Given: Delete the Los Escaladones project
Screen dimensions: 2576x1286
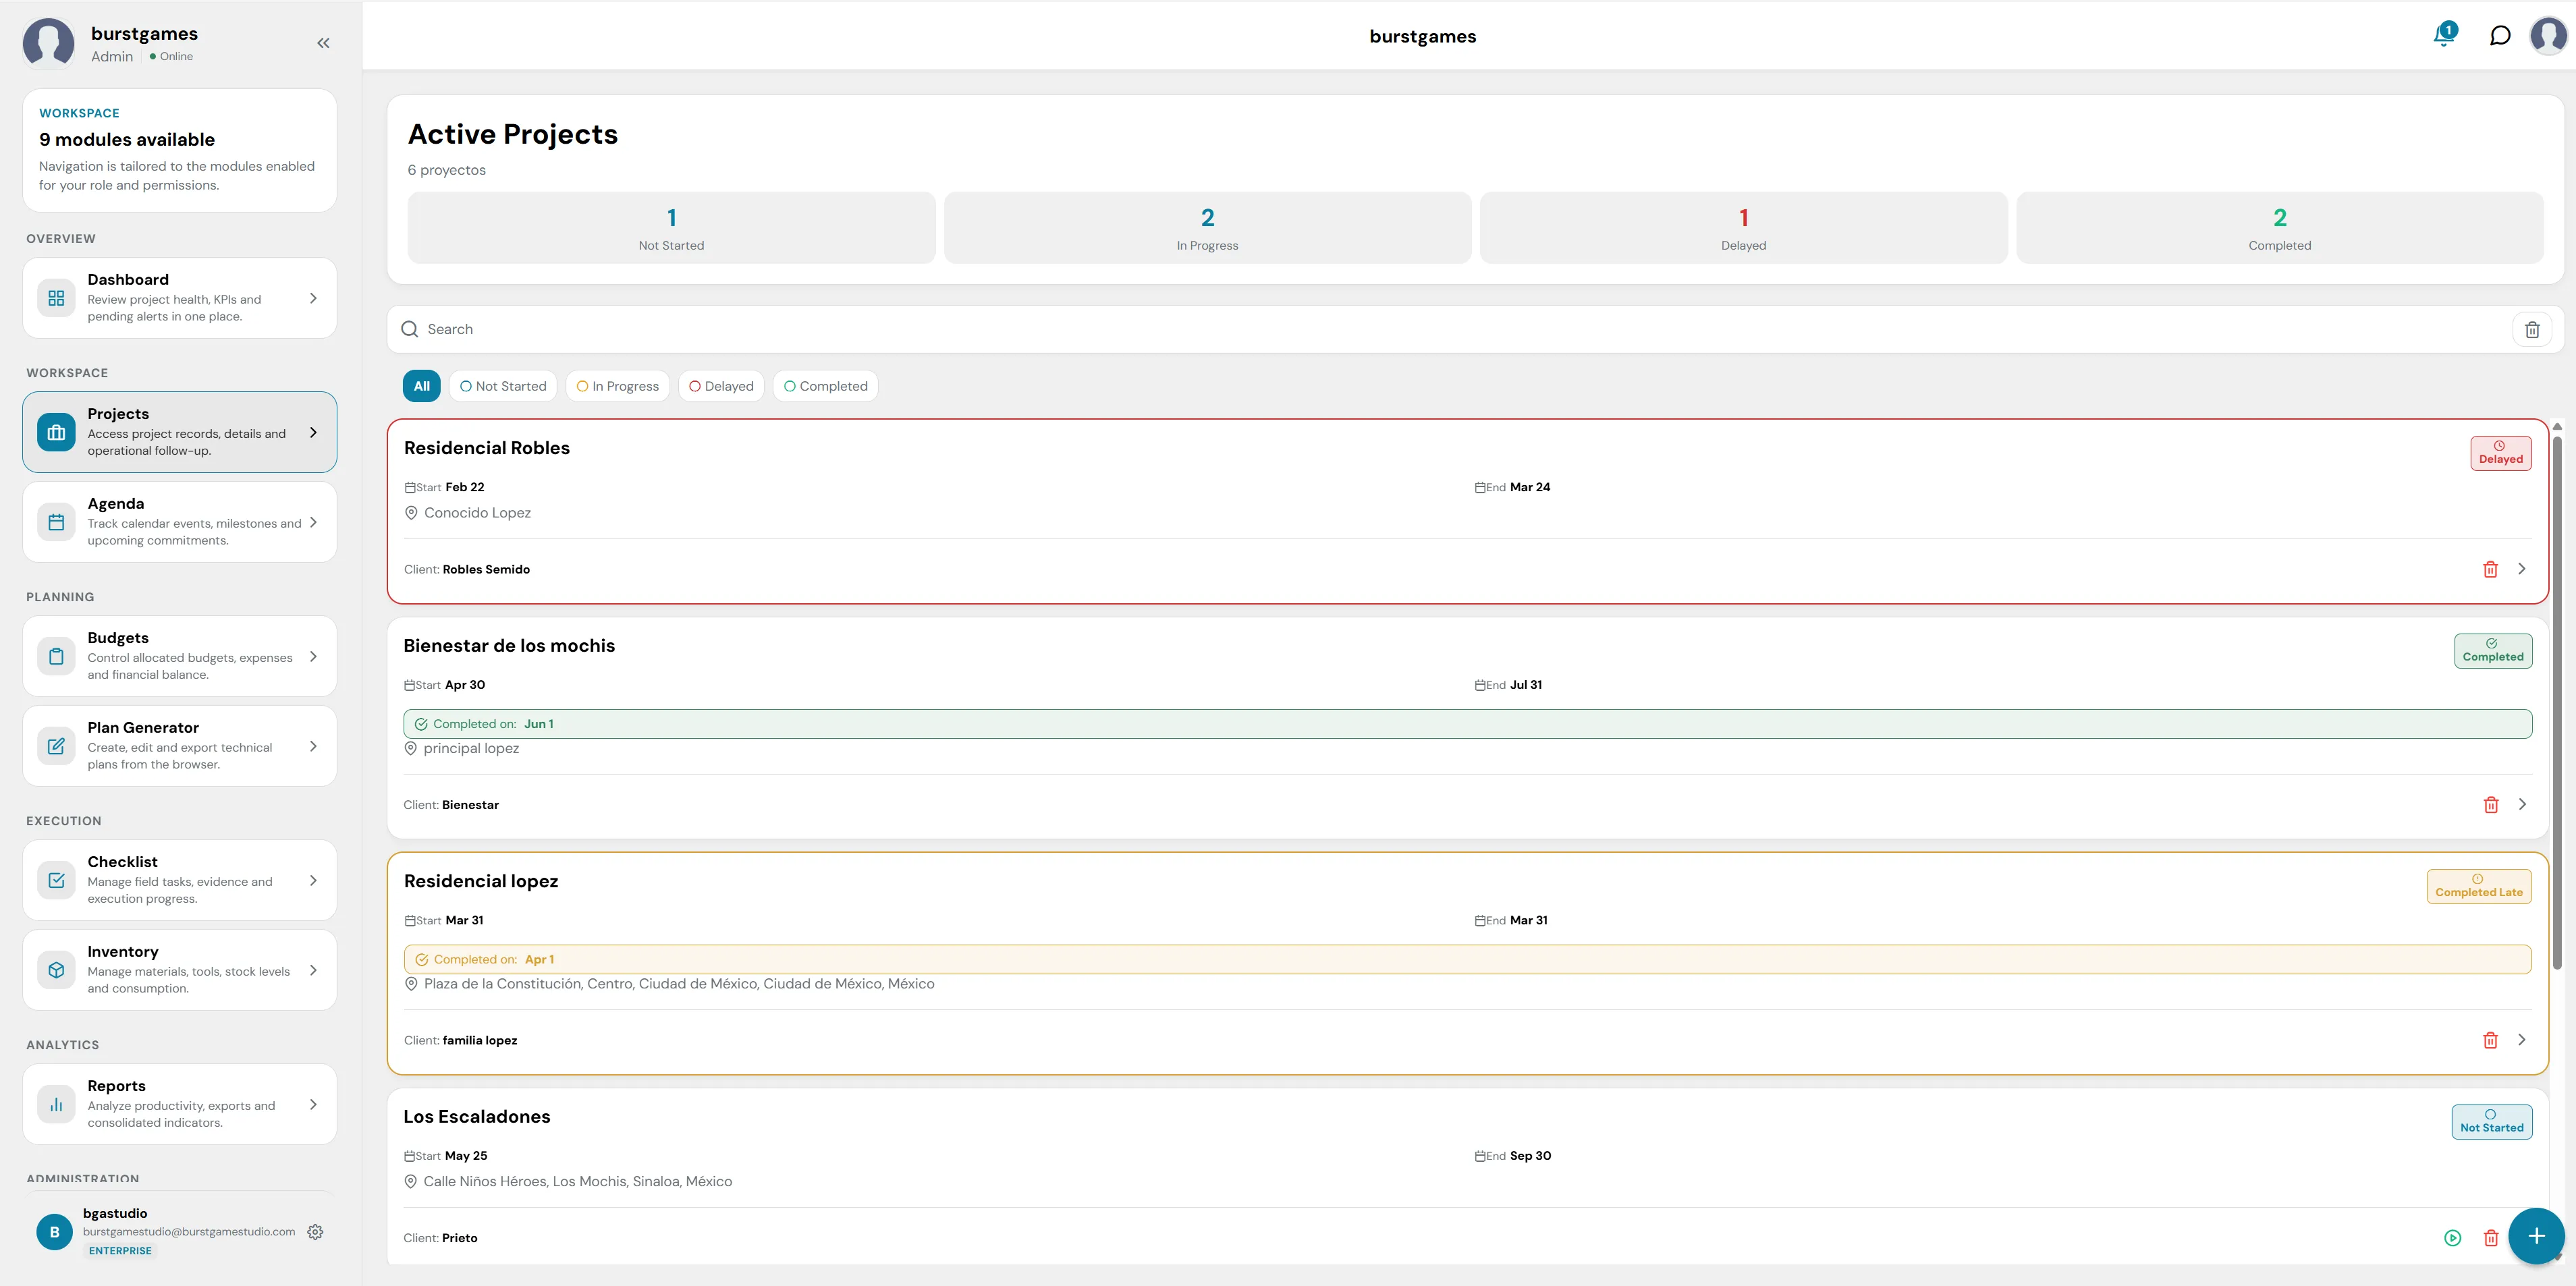Looking at the screenshot, I should [2490, 1238].
